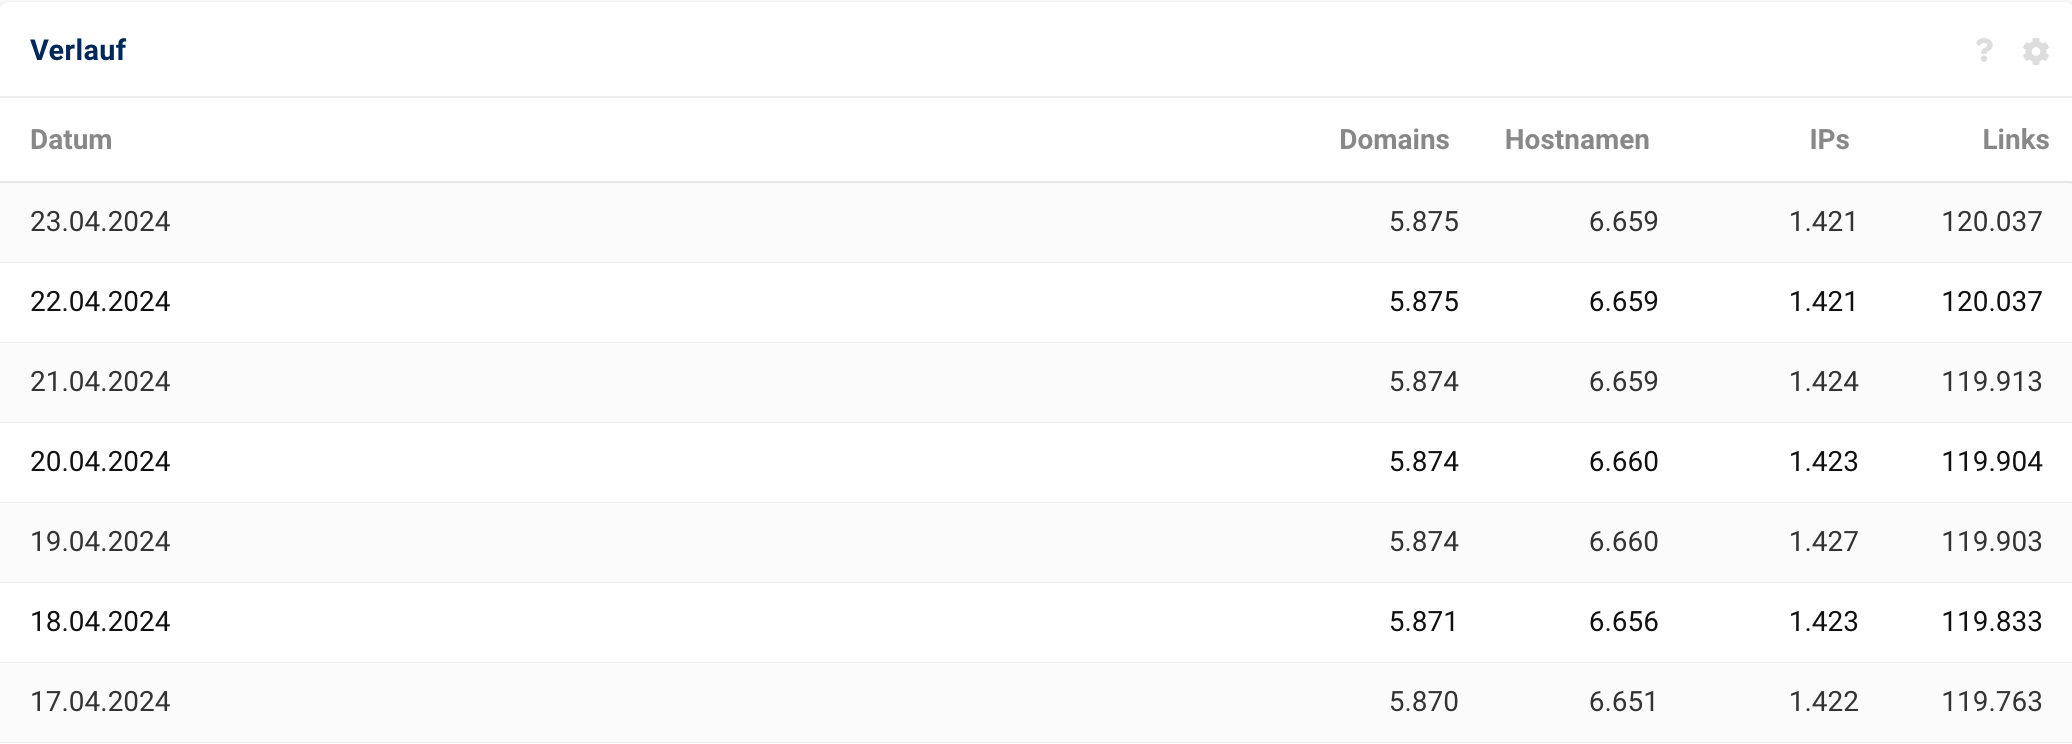Sort table by the IPs column
Screen dimensions: 2072x744
pos(1827,140)
